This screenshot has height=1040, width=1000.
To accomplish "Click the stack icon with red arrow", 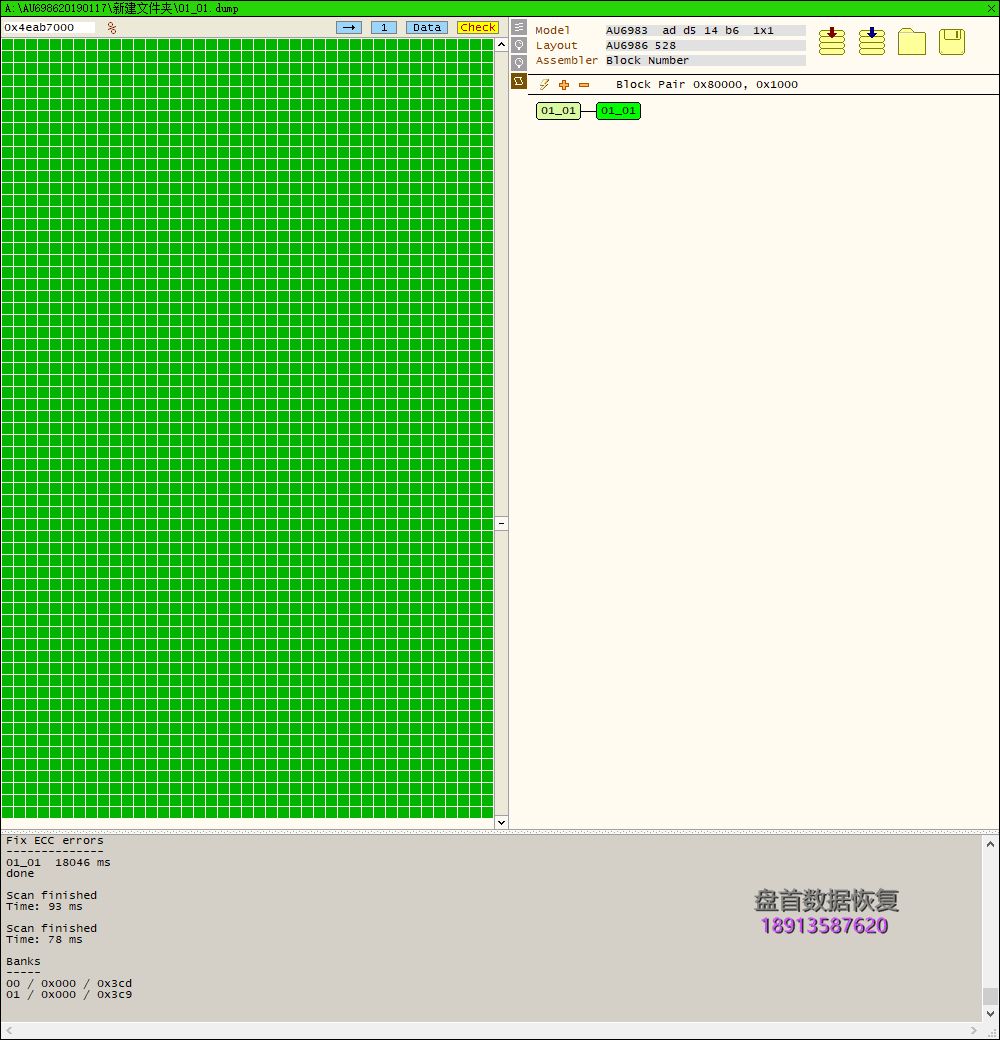I will tap(832, 42).
